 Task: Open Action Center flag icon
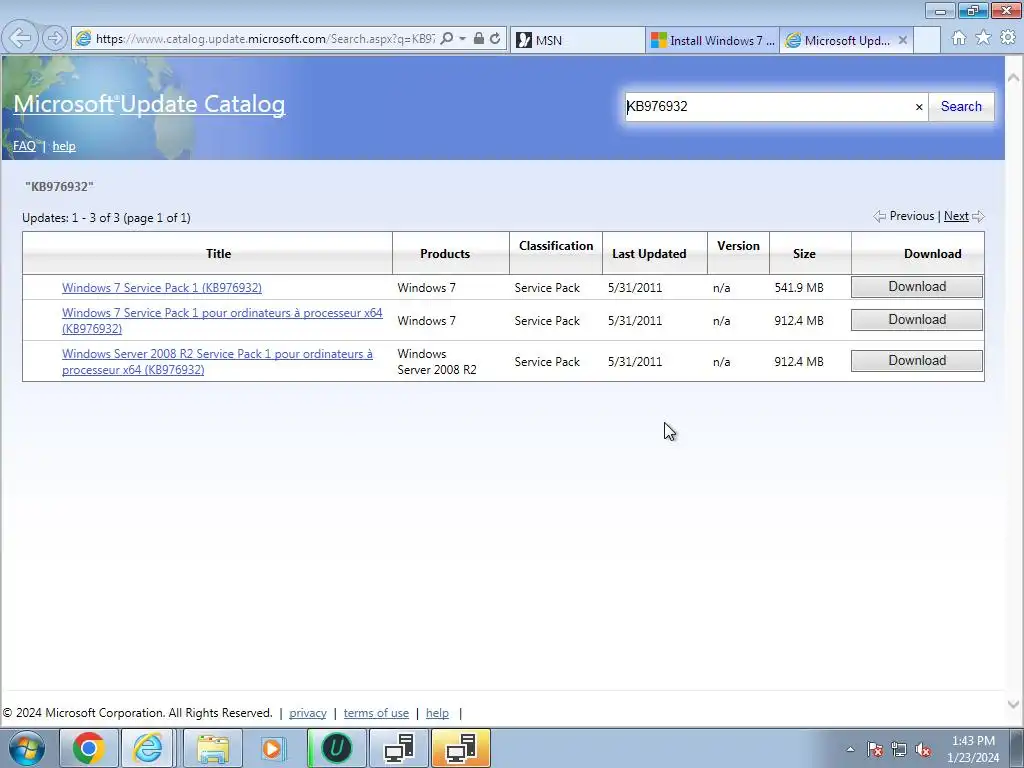click(x=875, y=750)
